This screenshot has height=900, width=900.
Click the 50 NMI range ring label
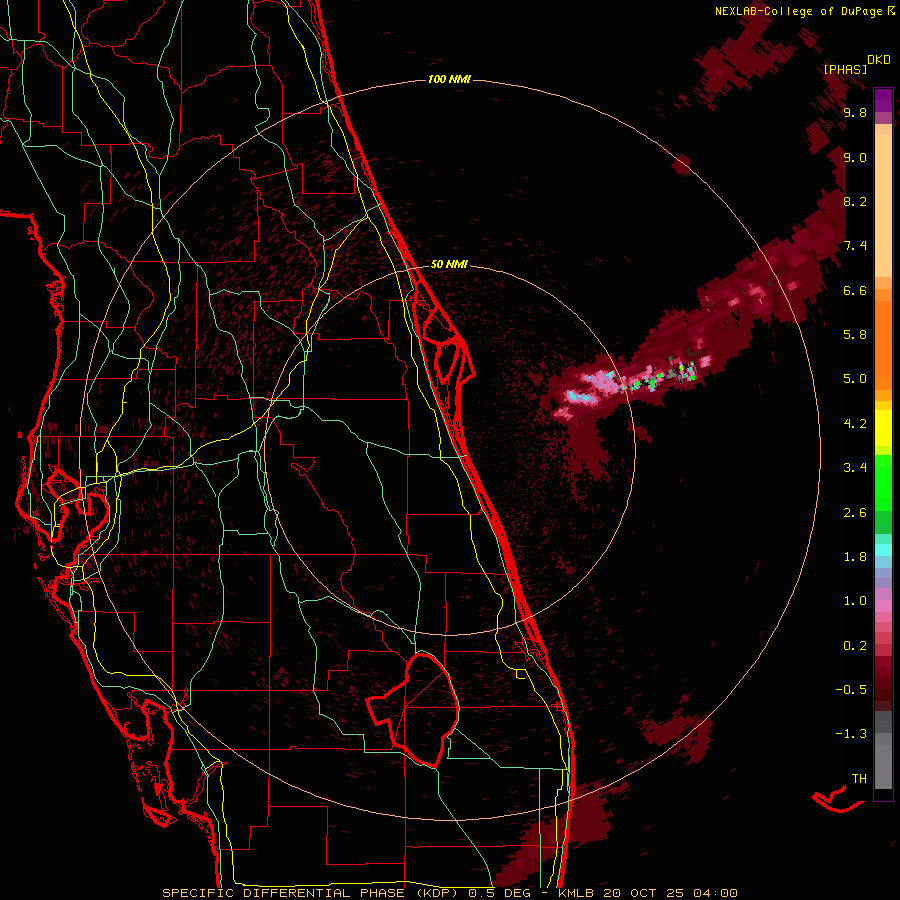pos(449,264)
